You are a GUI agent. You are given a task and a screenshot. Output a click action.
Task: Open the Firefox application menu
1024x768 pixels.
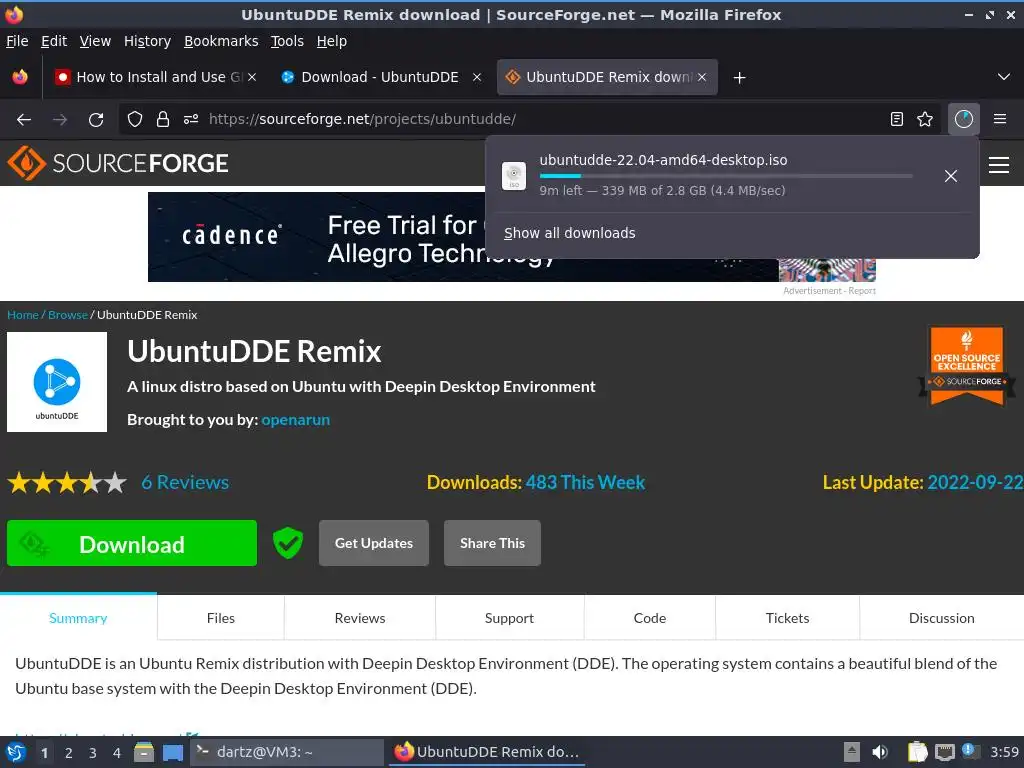click(x=1000, y=119)
